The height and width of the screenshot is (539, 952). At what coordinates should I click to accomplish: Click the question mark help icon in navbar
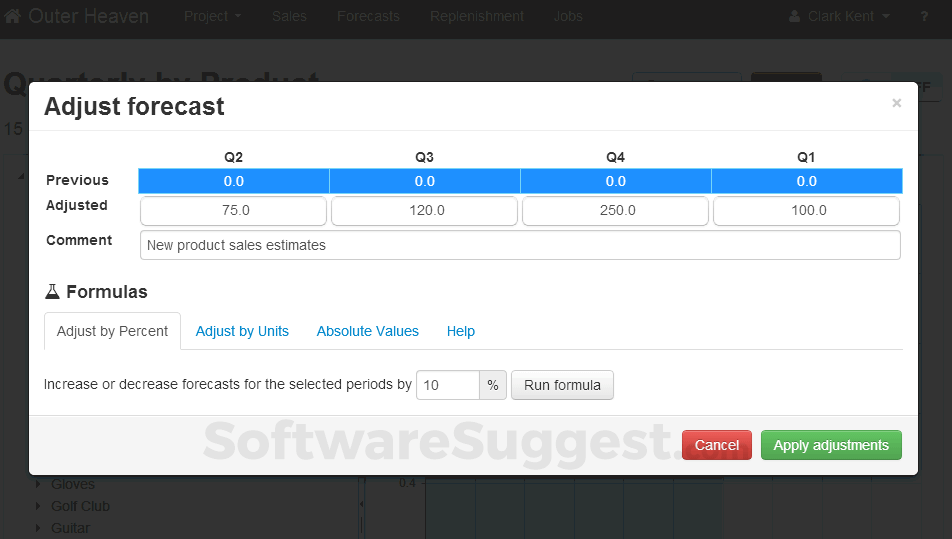(x=923, y=17)
